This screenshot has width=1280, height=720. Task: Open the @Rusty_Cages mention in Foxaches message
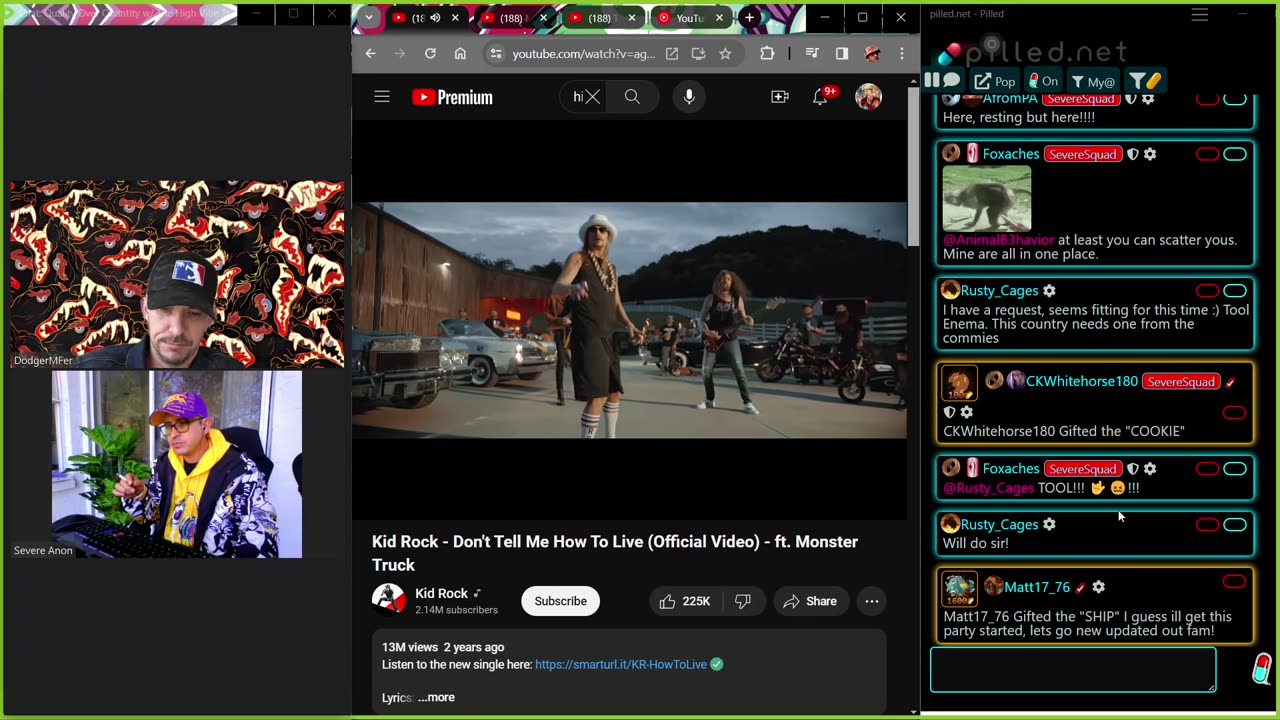click(988, 488)
